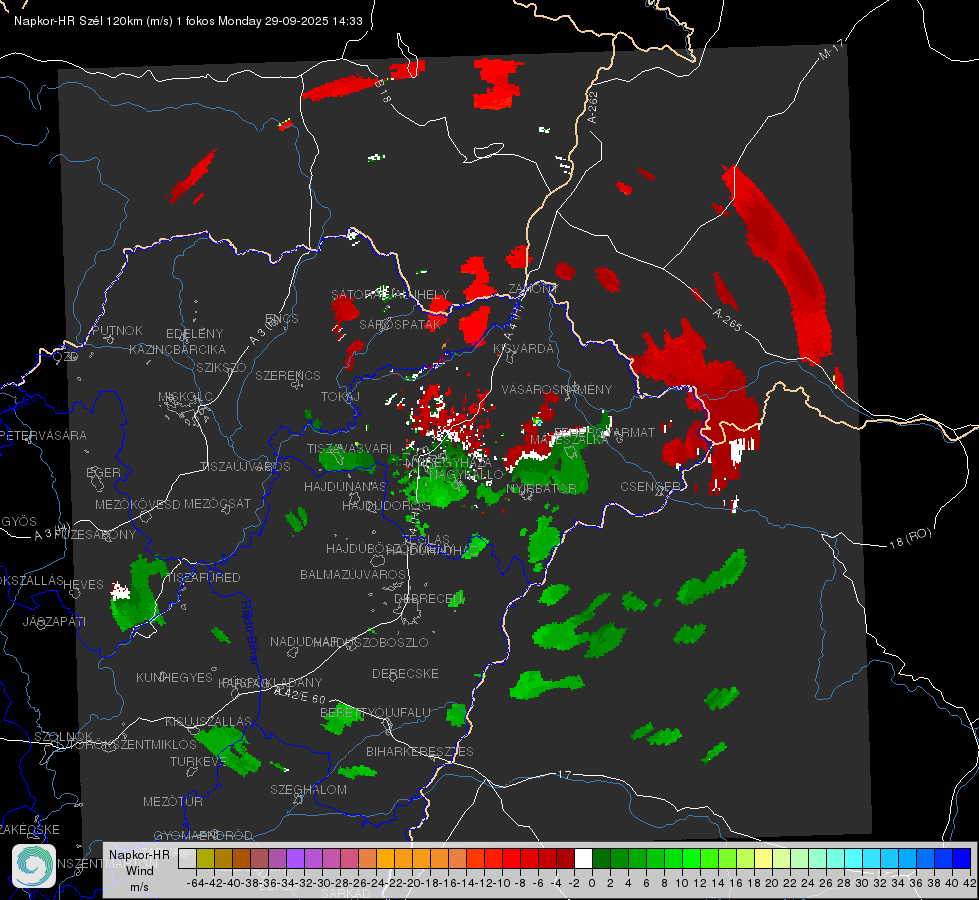Viewport: 979px width, 900px height.
Task: Select the MISKOLC city label
Action: coord(185,397)
